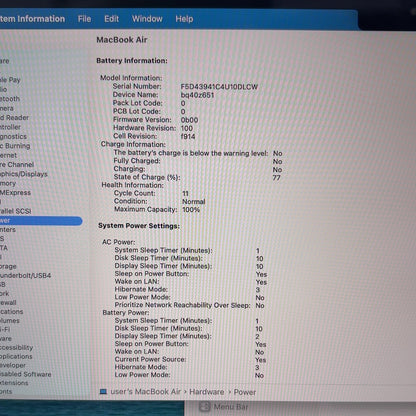Viewport: 416px width, 416px height.
Task: Select Hardware in the path bar
Action: pos(207,392)
